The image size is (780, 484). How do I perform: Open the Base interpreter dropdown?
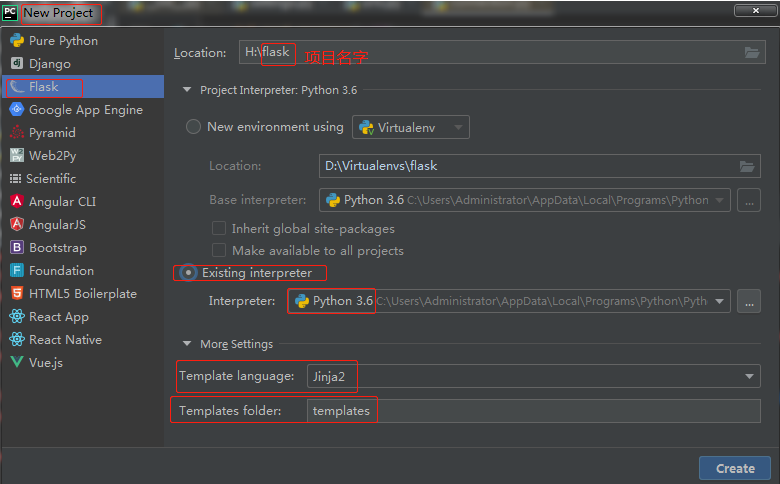point(525,200)
